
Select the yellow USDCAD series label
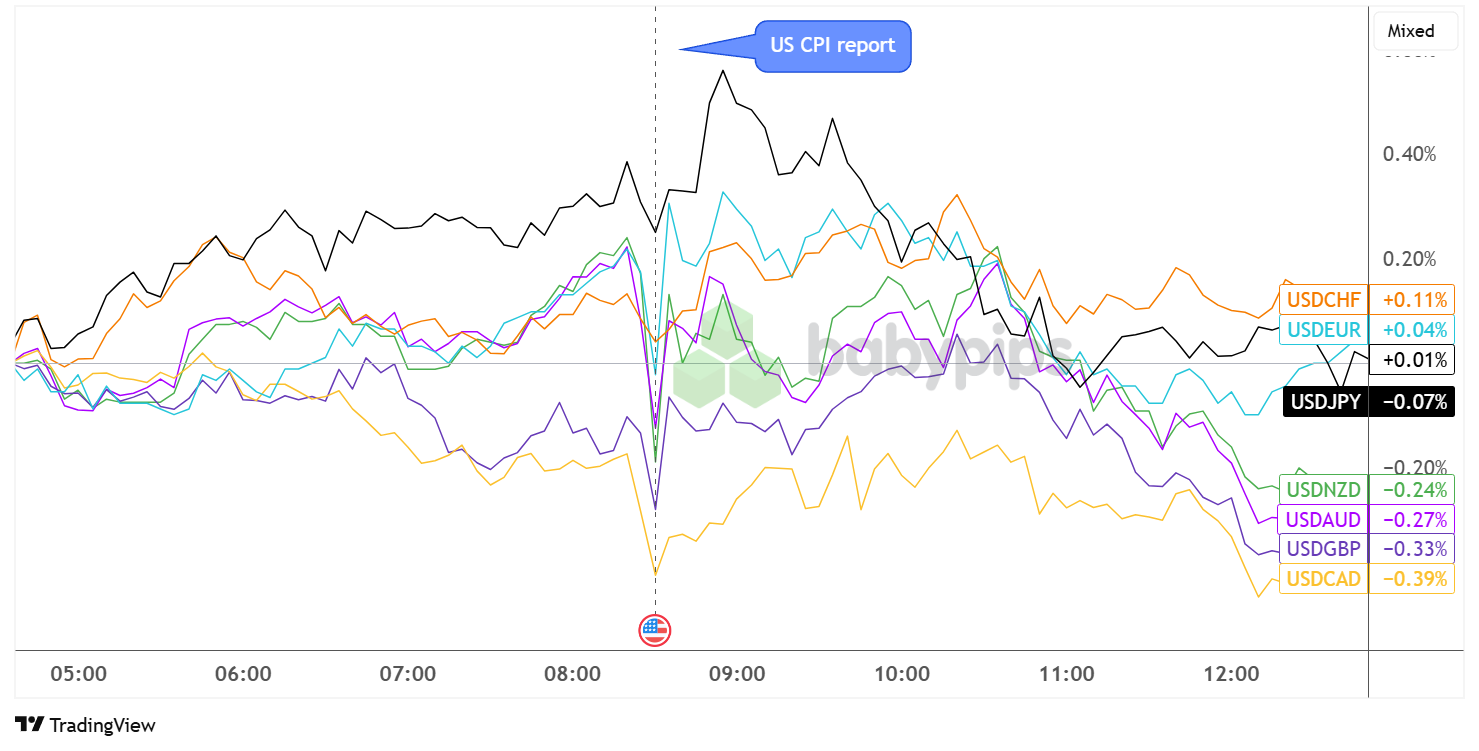(x=1323, y=579)
